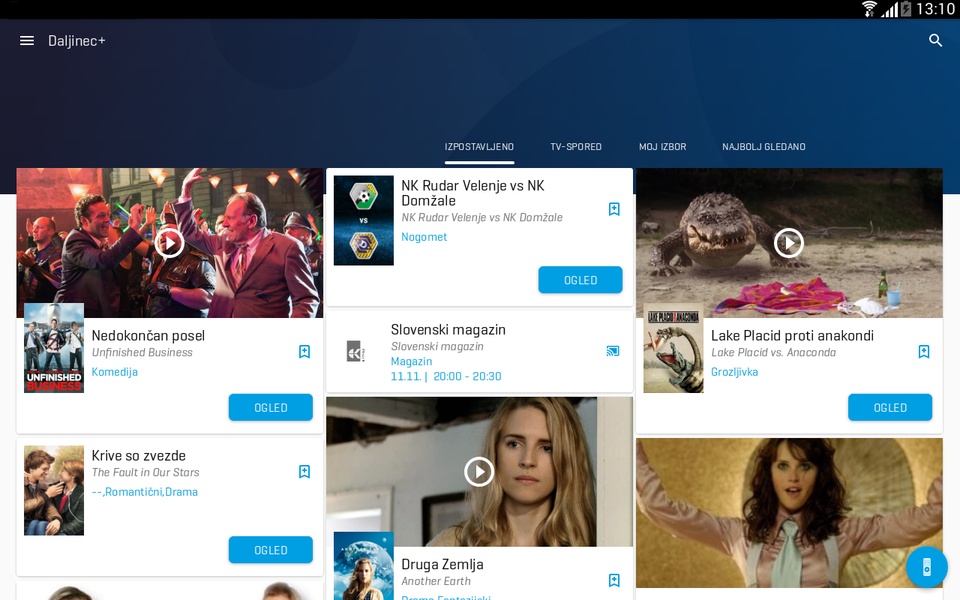Open the Druga Zemlja title

pos(442,564)
